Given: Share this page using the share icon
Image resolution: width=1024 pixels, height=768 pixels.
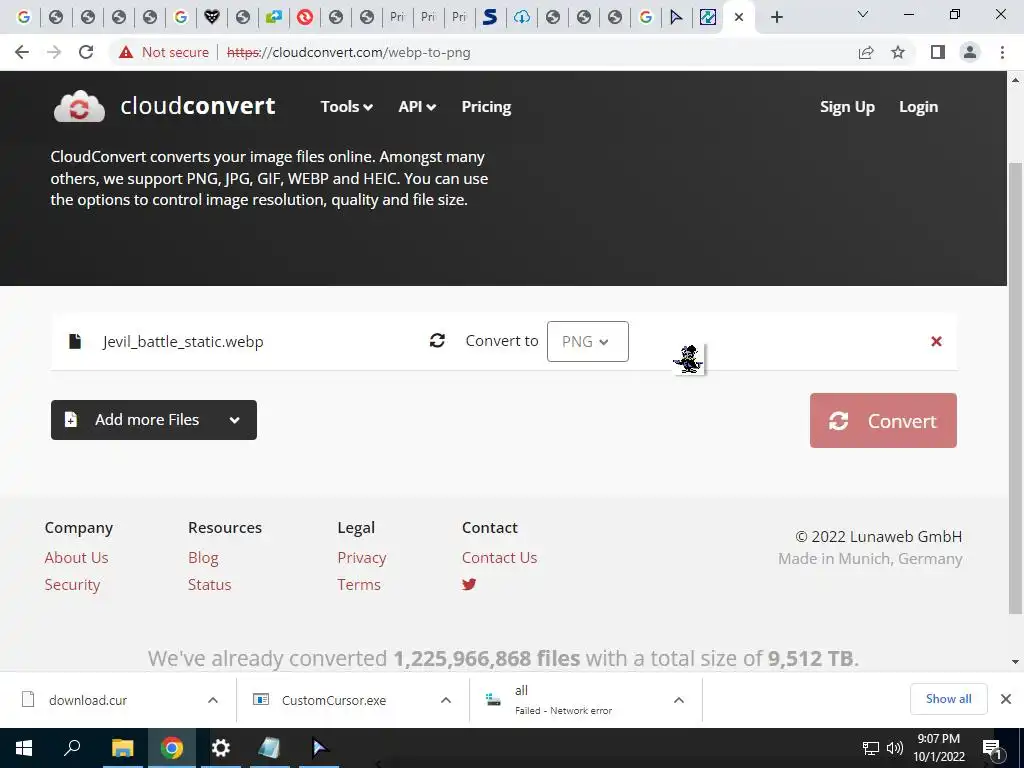Looking at the screenshot, I should coord(866,52).
